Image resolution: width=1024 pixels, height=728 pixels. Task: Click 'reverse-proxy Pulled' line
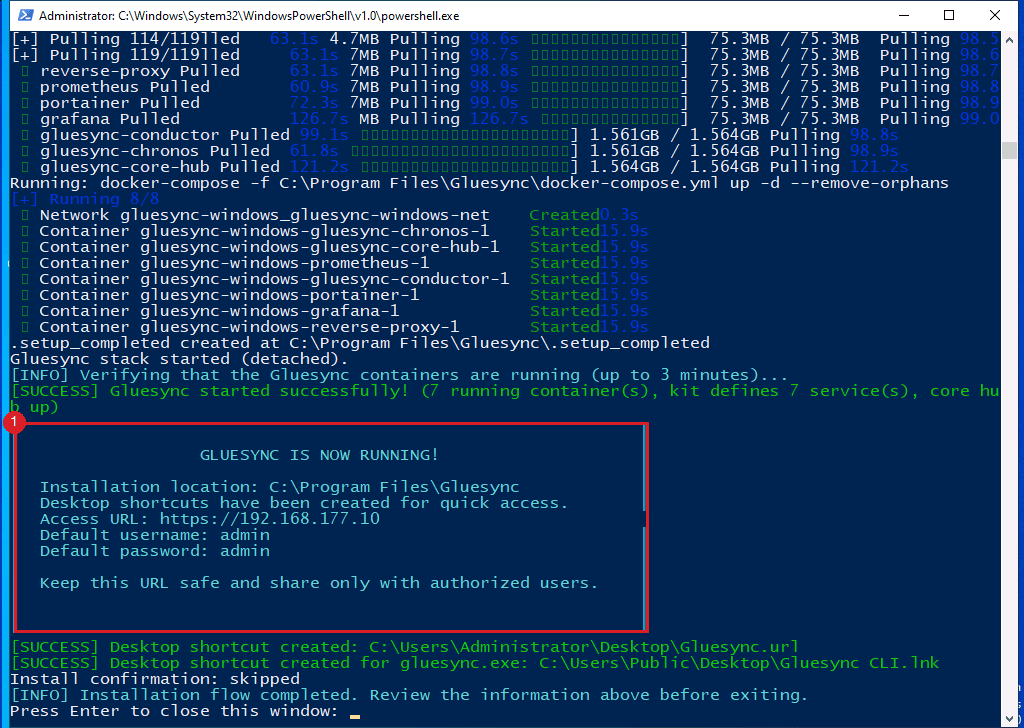(510, 71)
